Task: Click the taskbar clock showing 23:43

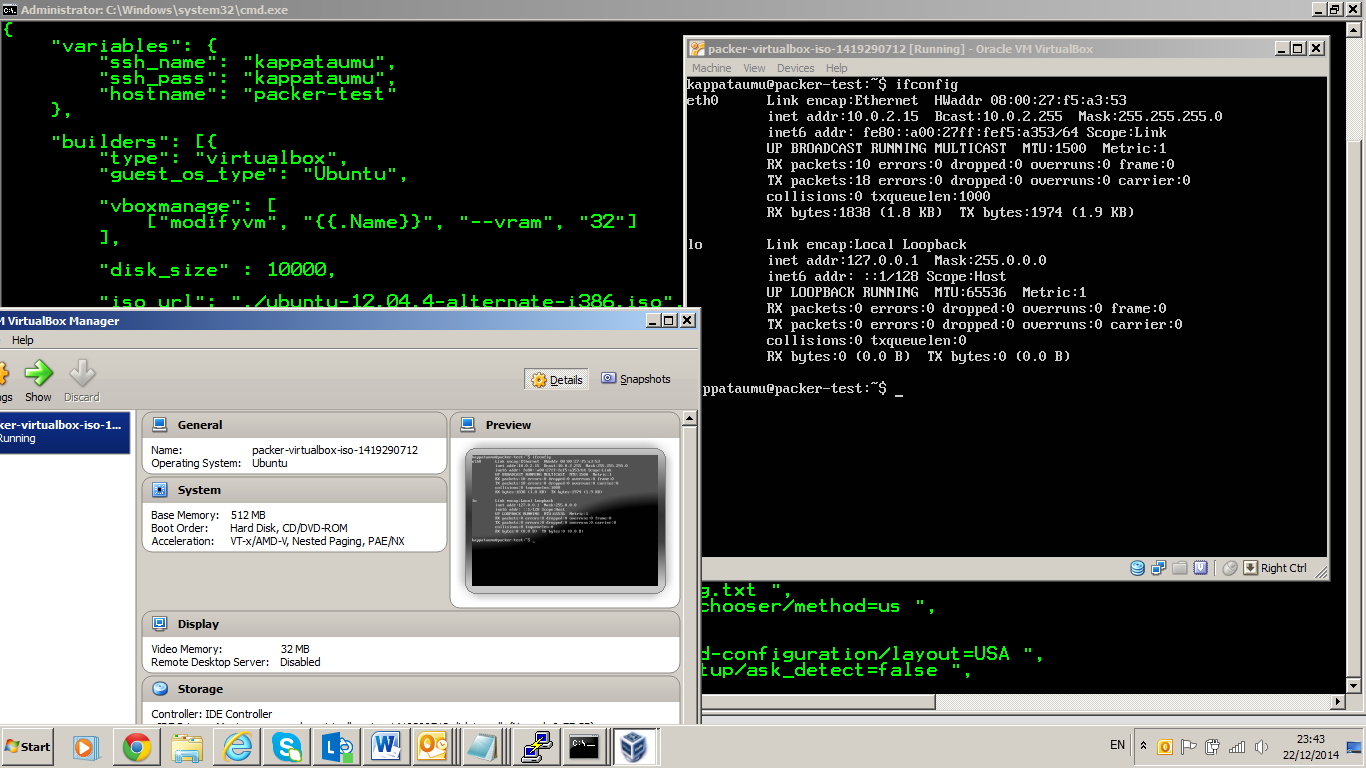Action: pos(1310,747)
